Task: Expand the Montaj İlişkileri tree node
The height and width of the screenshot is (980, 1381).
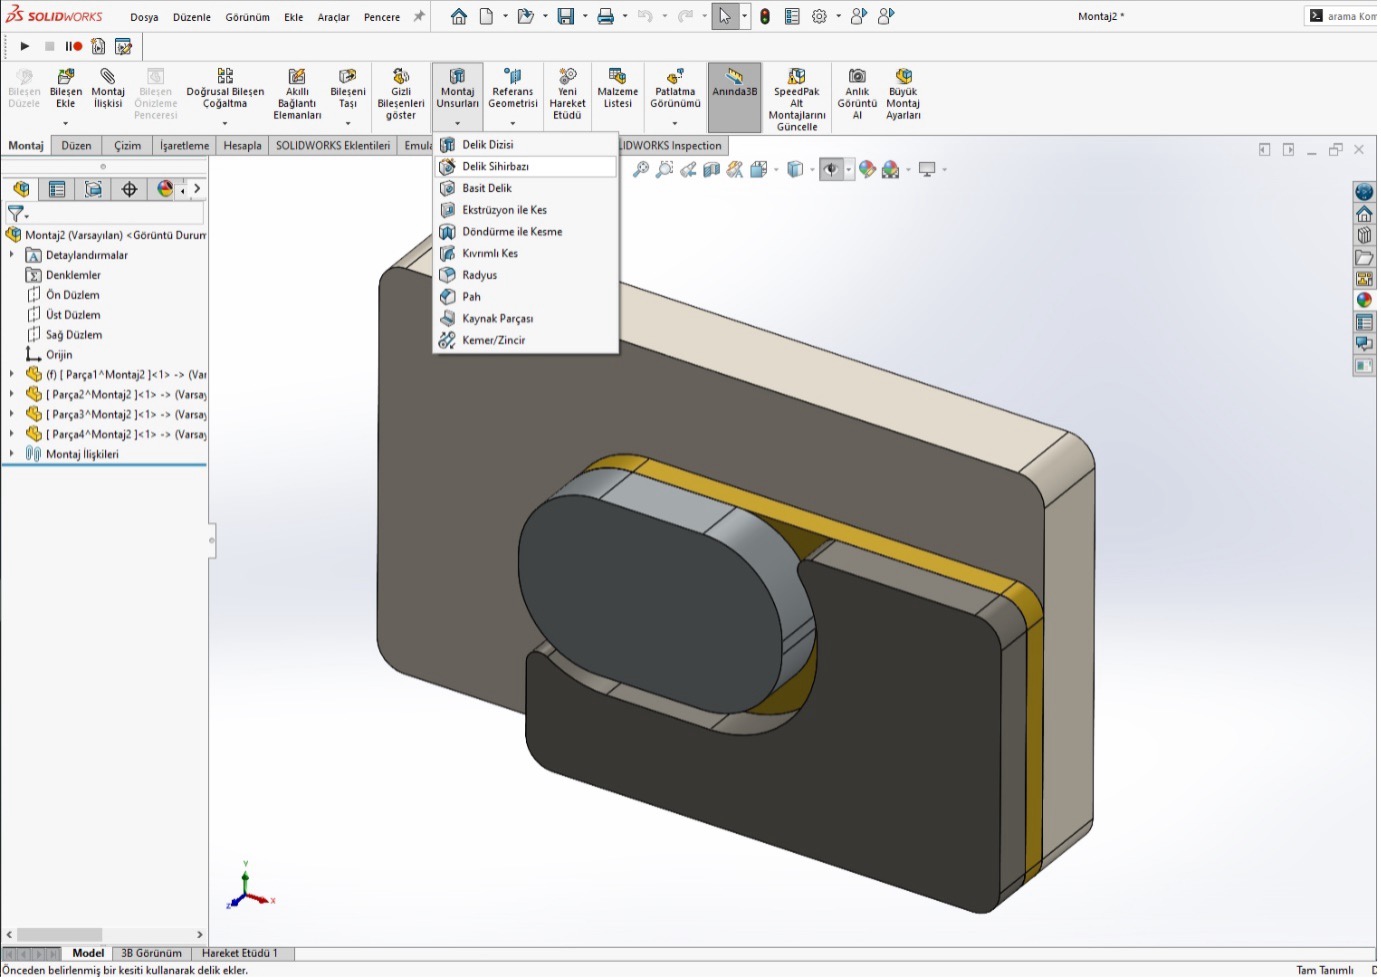Action: [12, 454]
